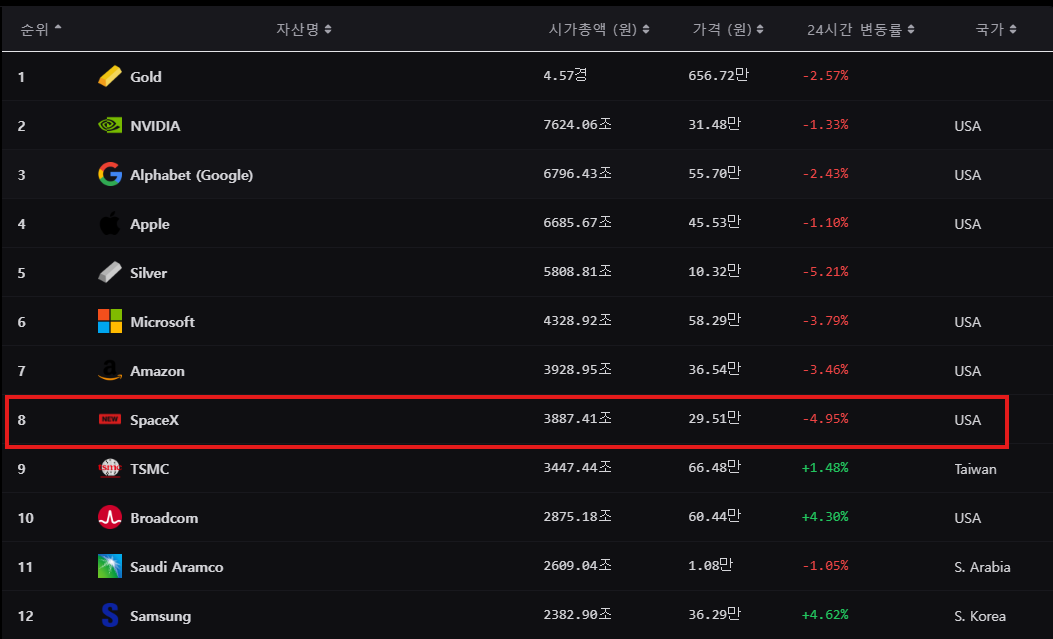Screen dimensions: 1053x639
Task: Click Amazon price 36.54만
Action: (715, 369)
